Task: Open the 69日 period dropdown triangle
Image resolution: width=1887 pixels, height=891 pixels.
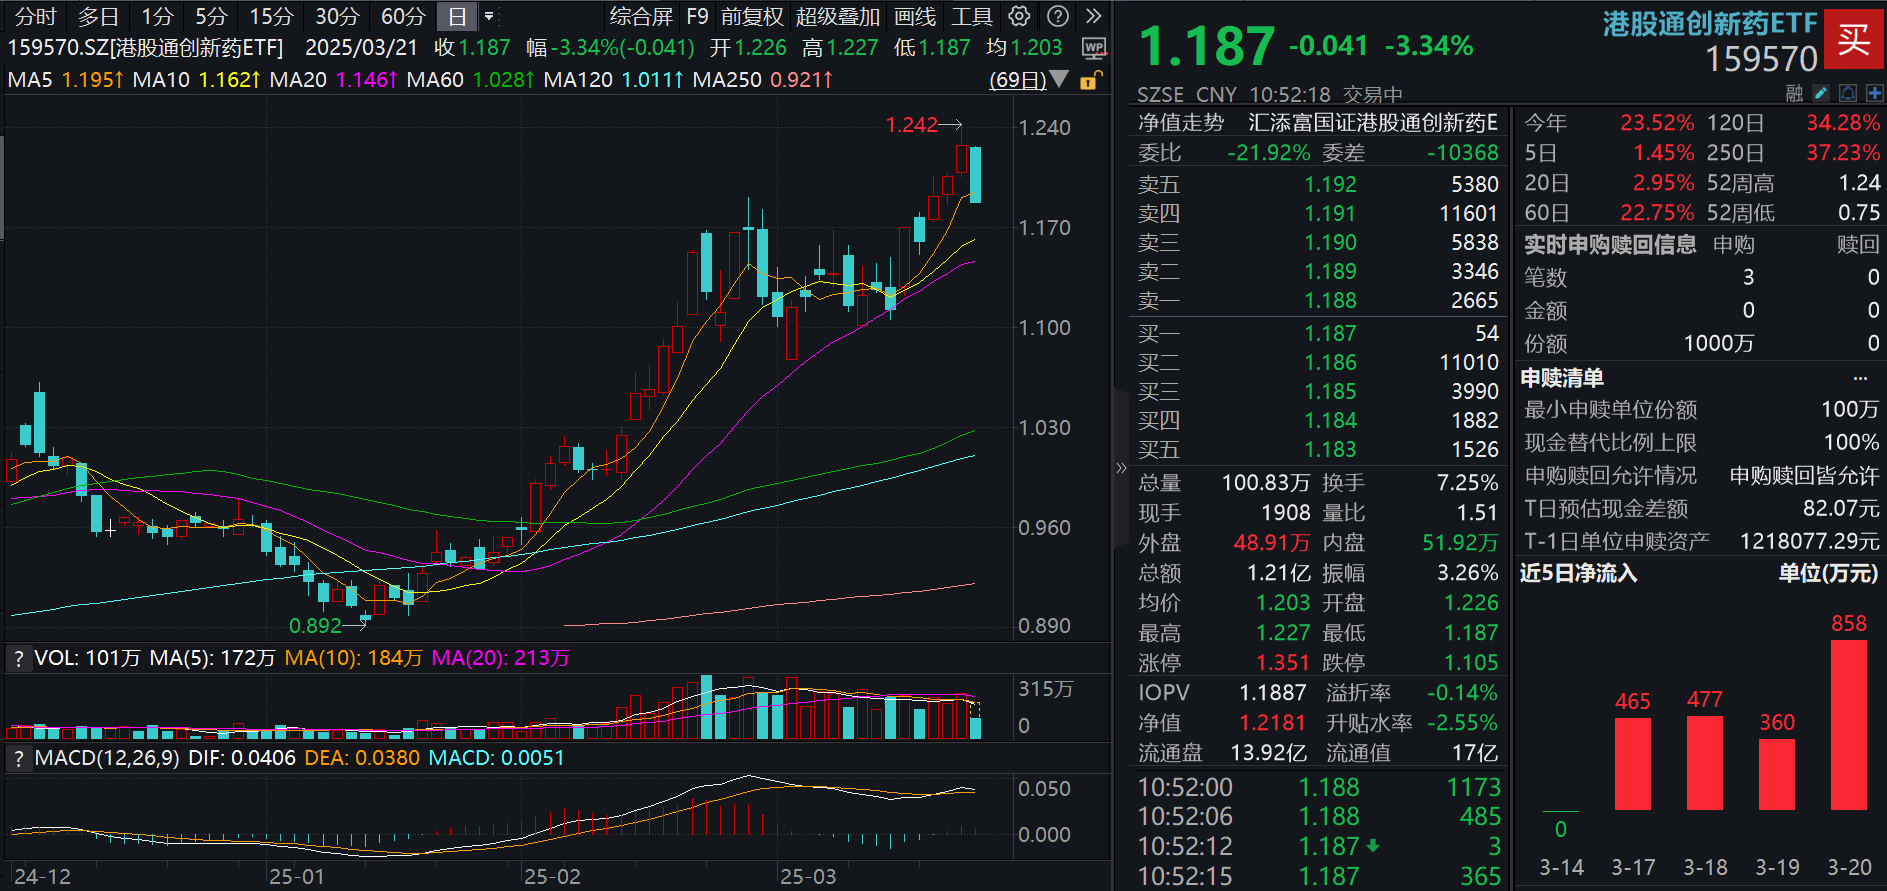Action: coord(1060,79)
